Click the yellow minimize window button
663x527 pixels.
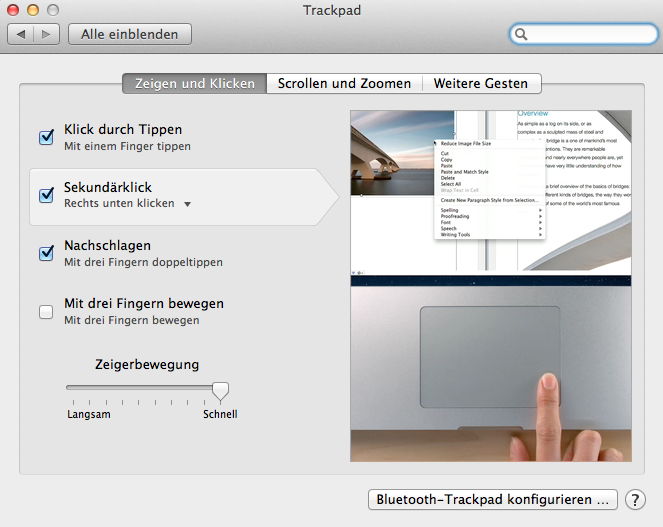(33, 10)
